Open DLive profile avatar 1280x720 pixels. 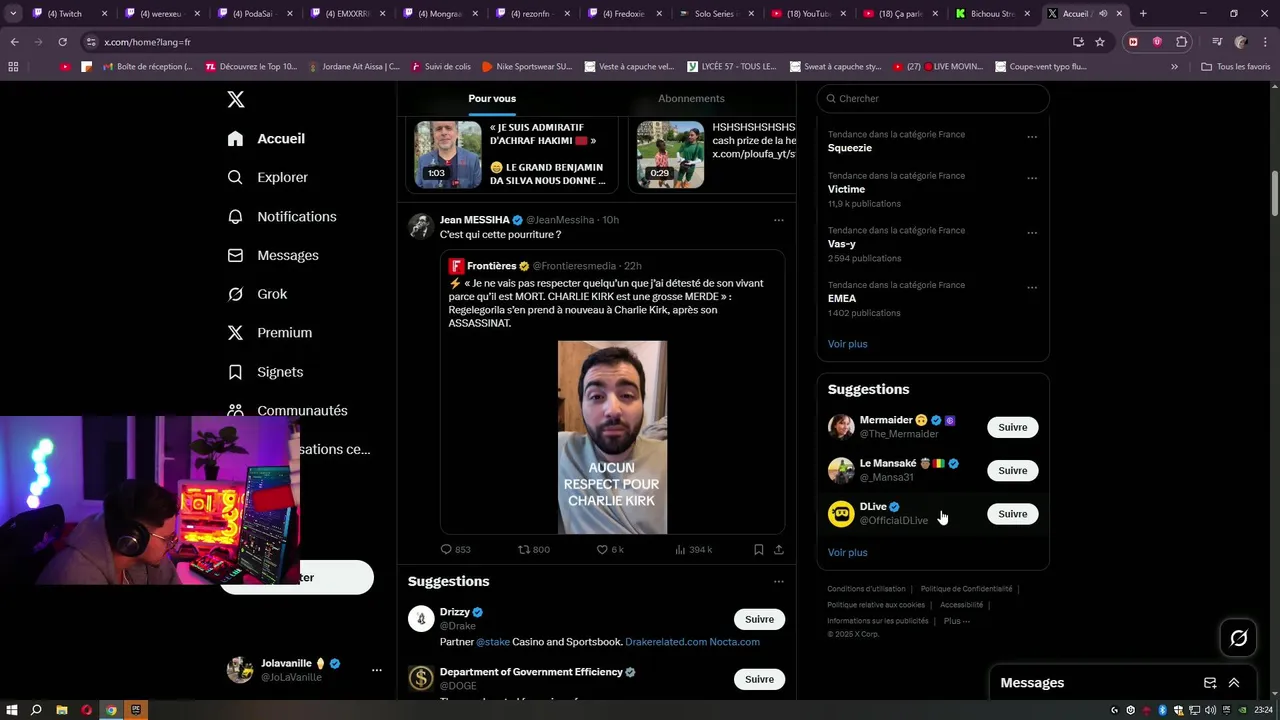click(x=841, y=514)
